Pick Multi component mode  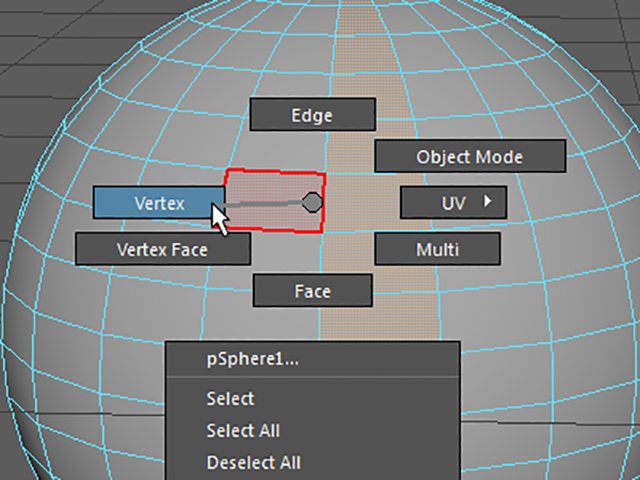pyautogui.click(x=438, y=249)
